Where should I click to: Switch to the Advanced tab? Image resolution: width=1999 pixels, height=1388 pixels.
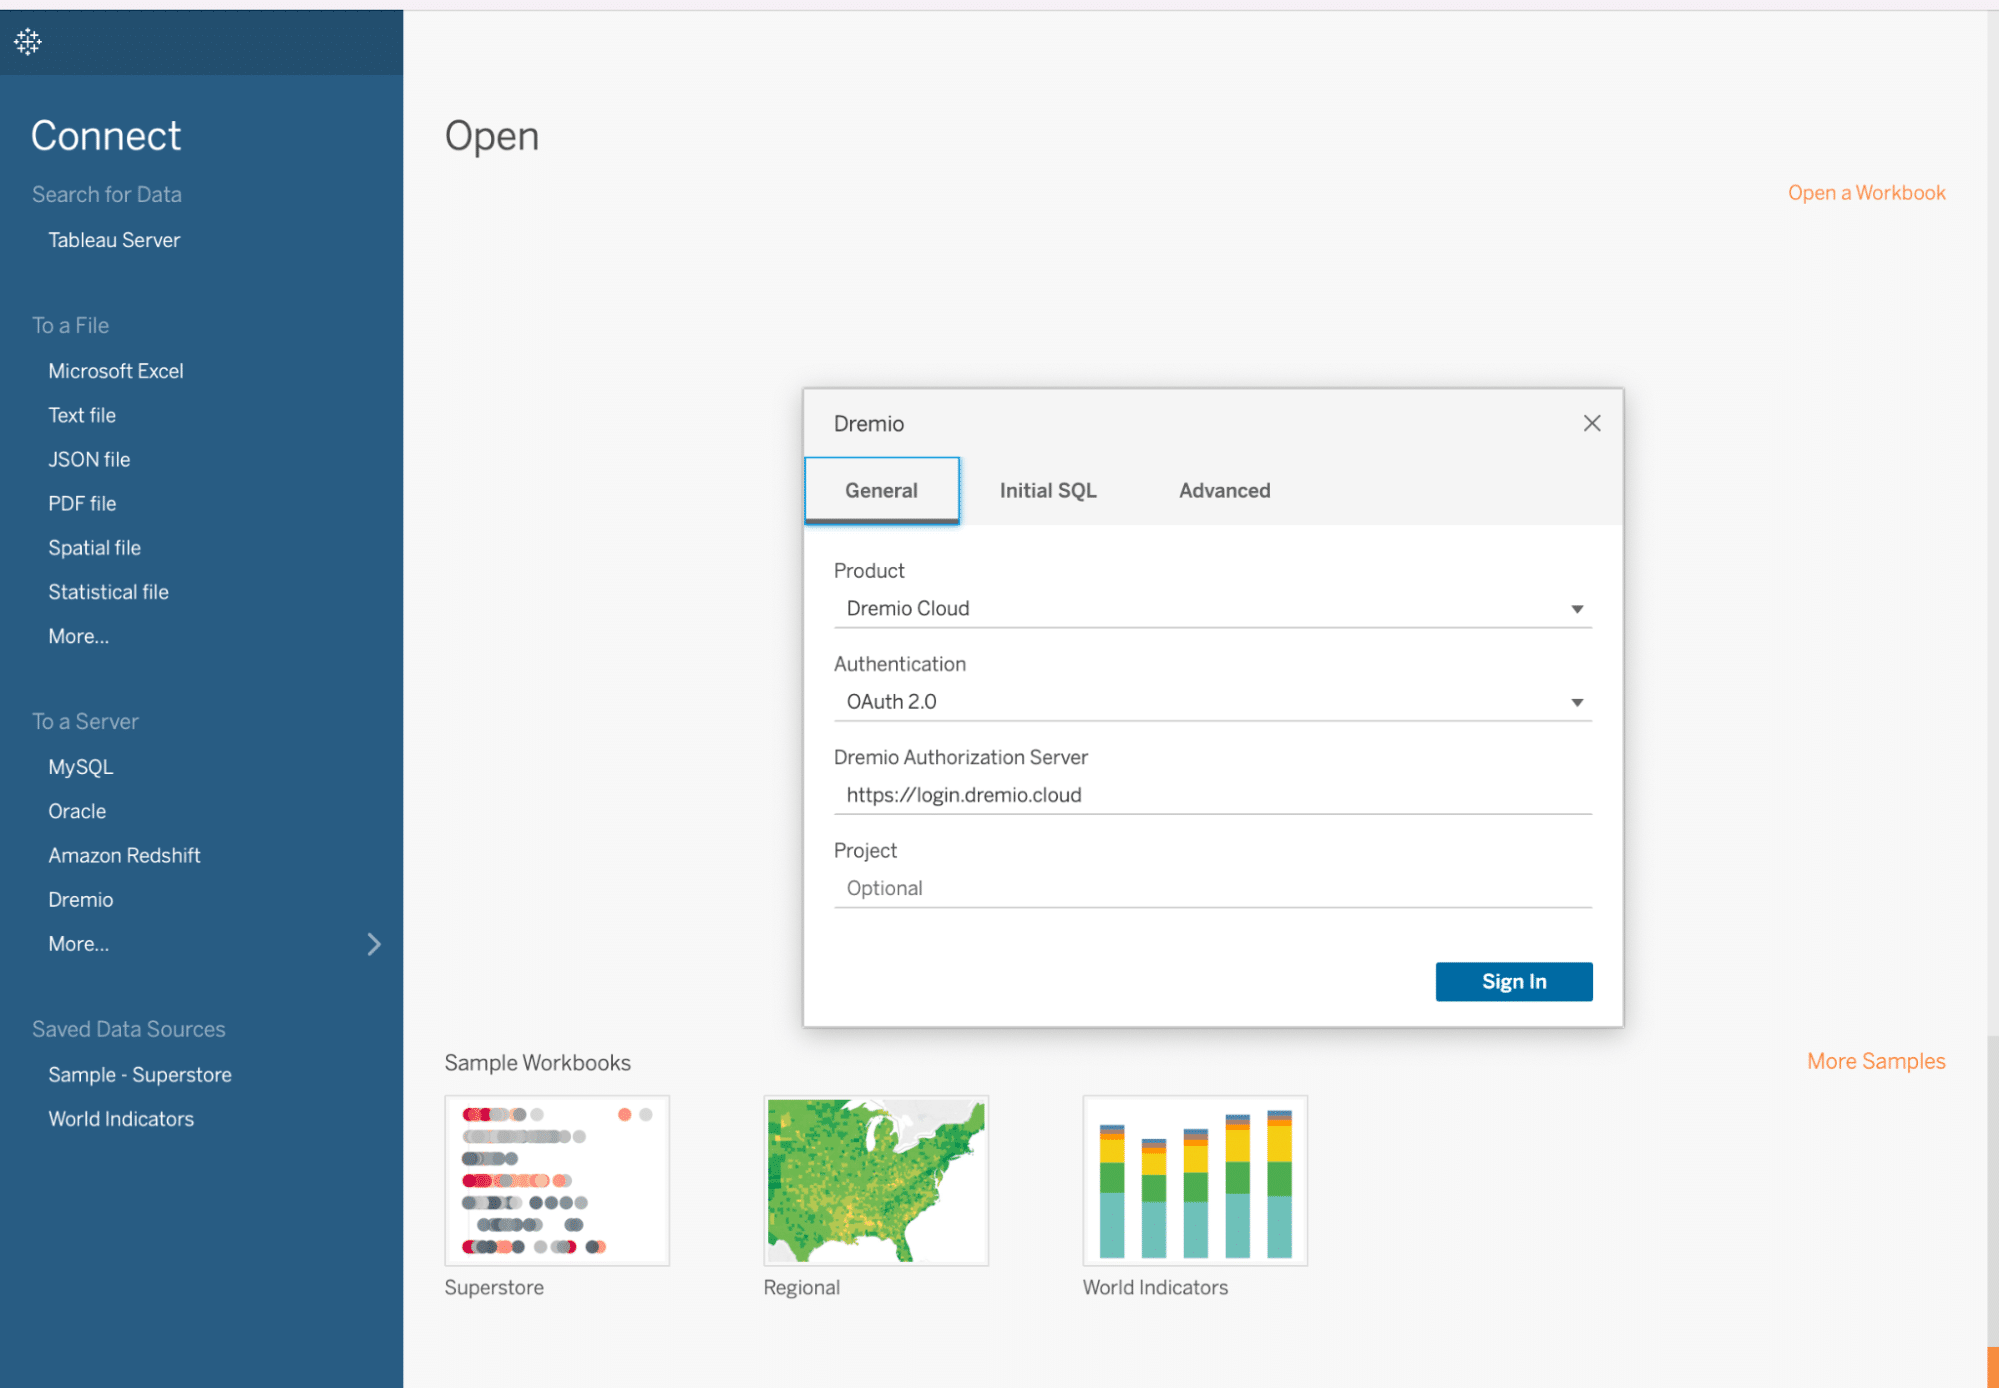tap(1223, 490)
